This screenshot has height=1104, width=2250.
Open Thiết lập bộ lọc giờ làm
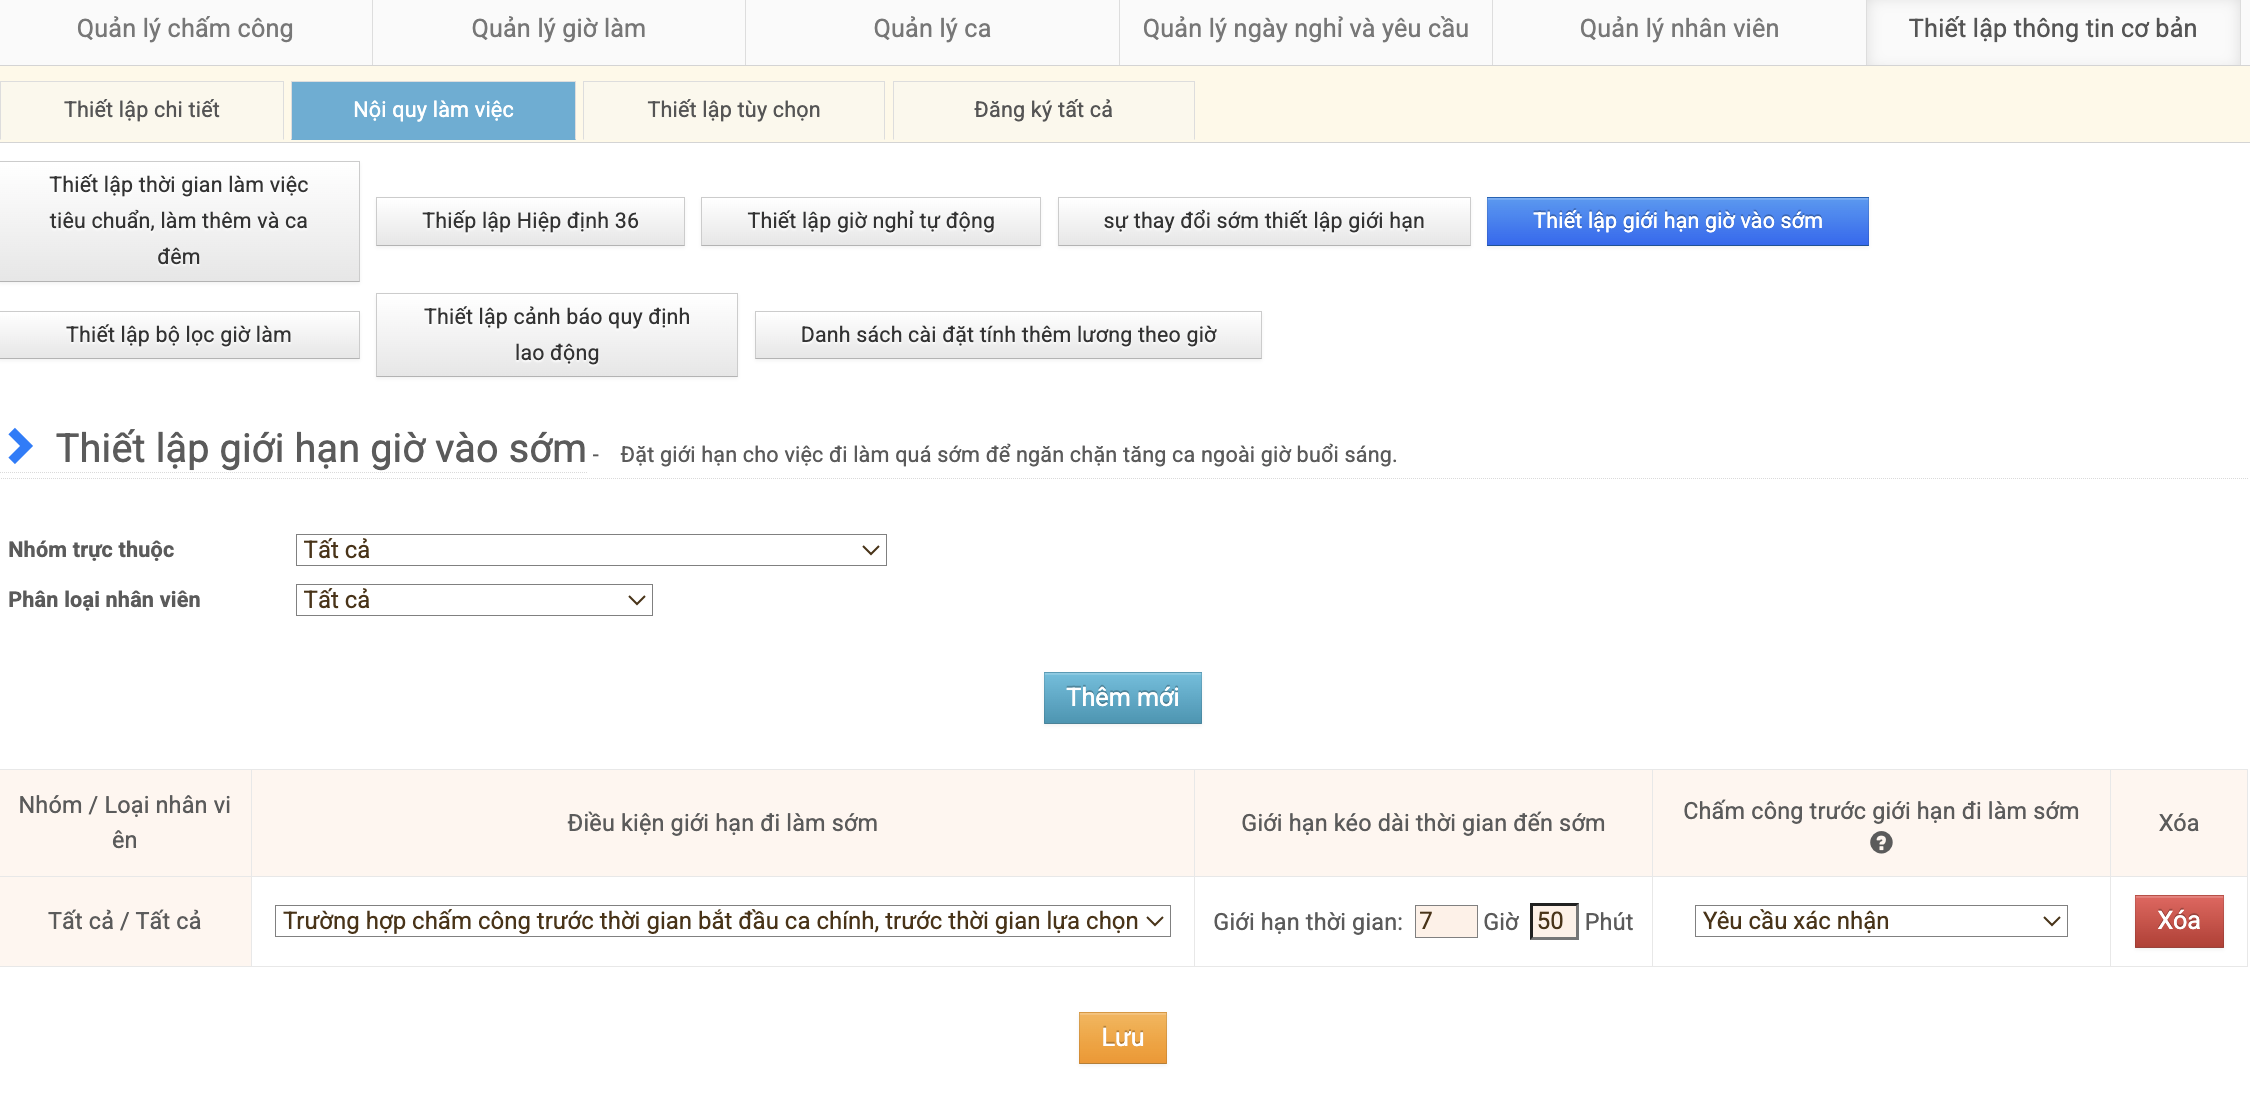(179, 335)
